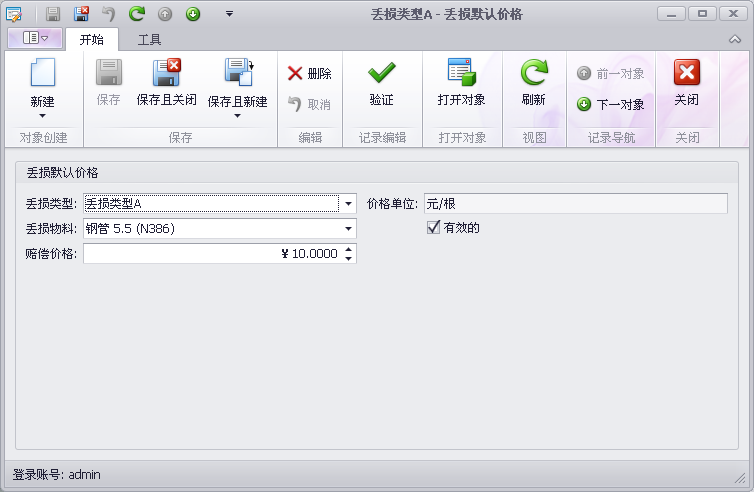Click the 丢损默认价格 group header
Viewport: 754px width, 492px height.
[62, 173]
